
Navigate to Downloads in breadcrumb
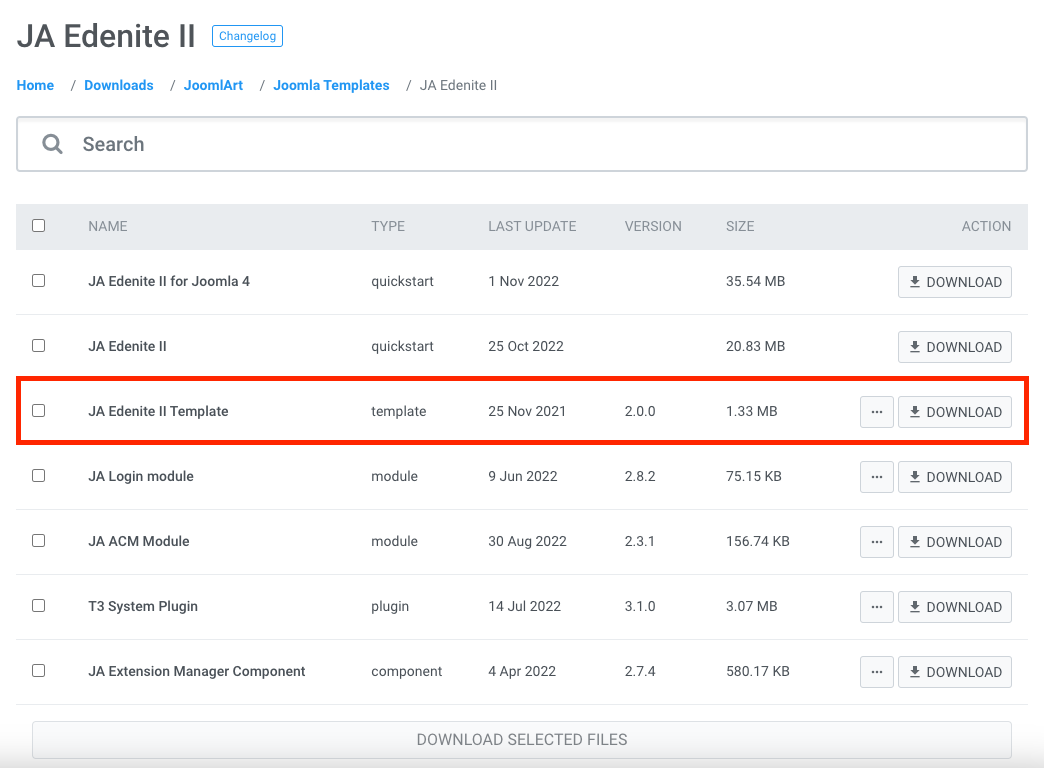tap(119, 86)
